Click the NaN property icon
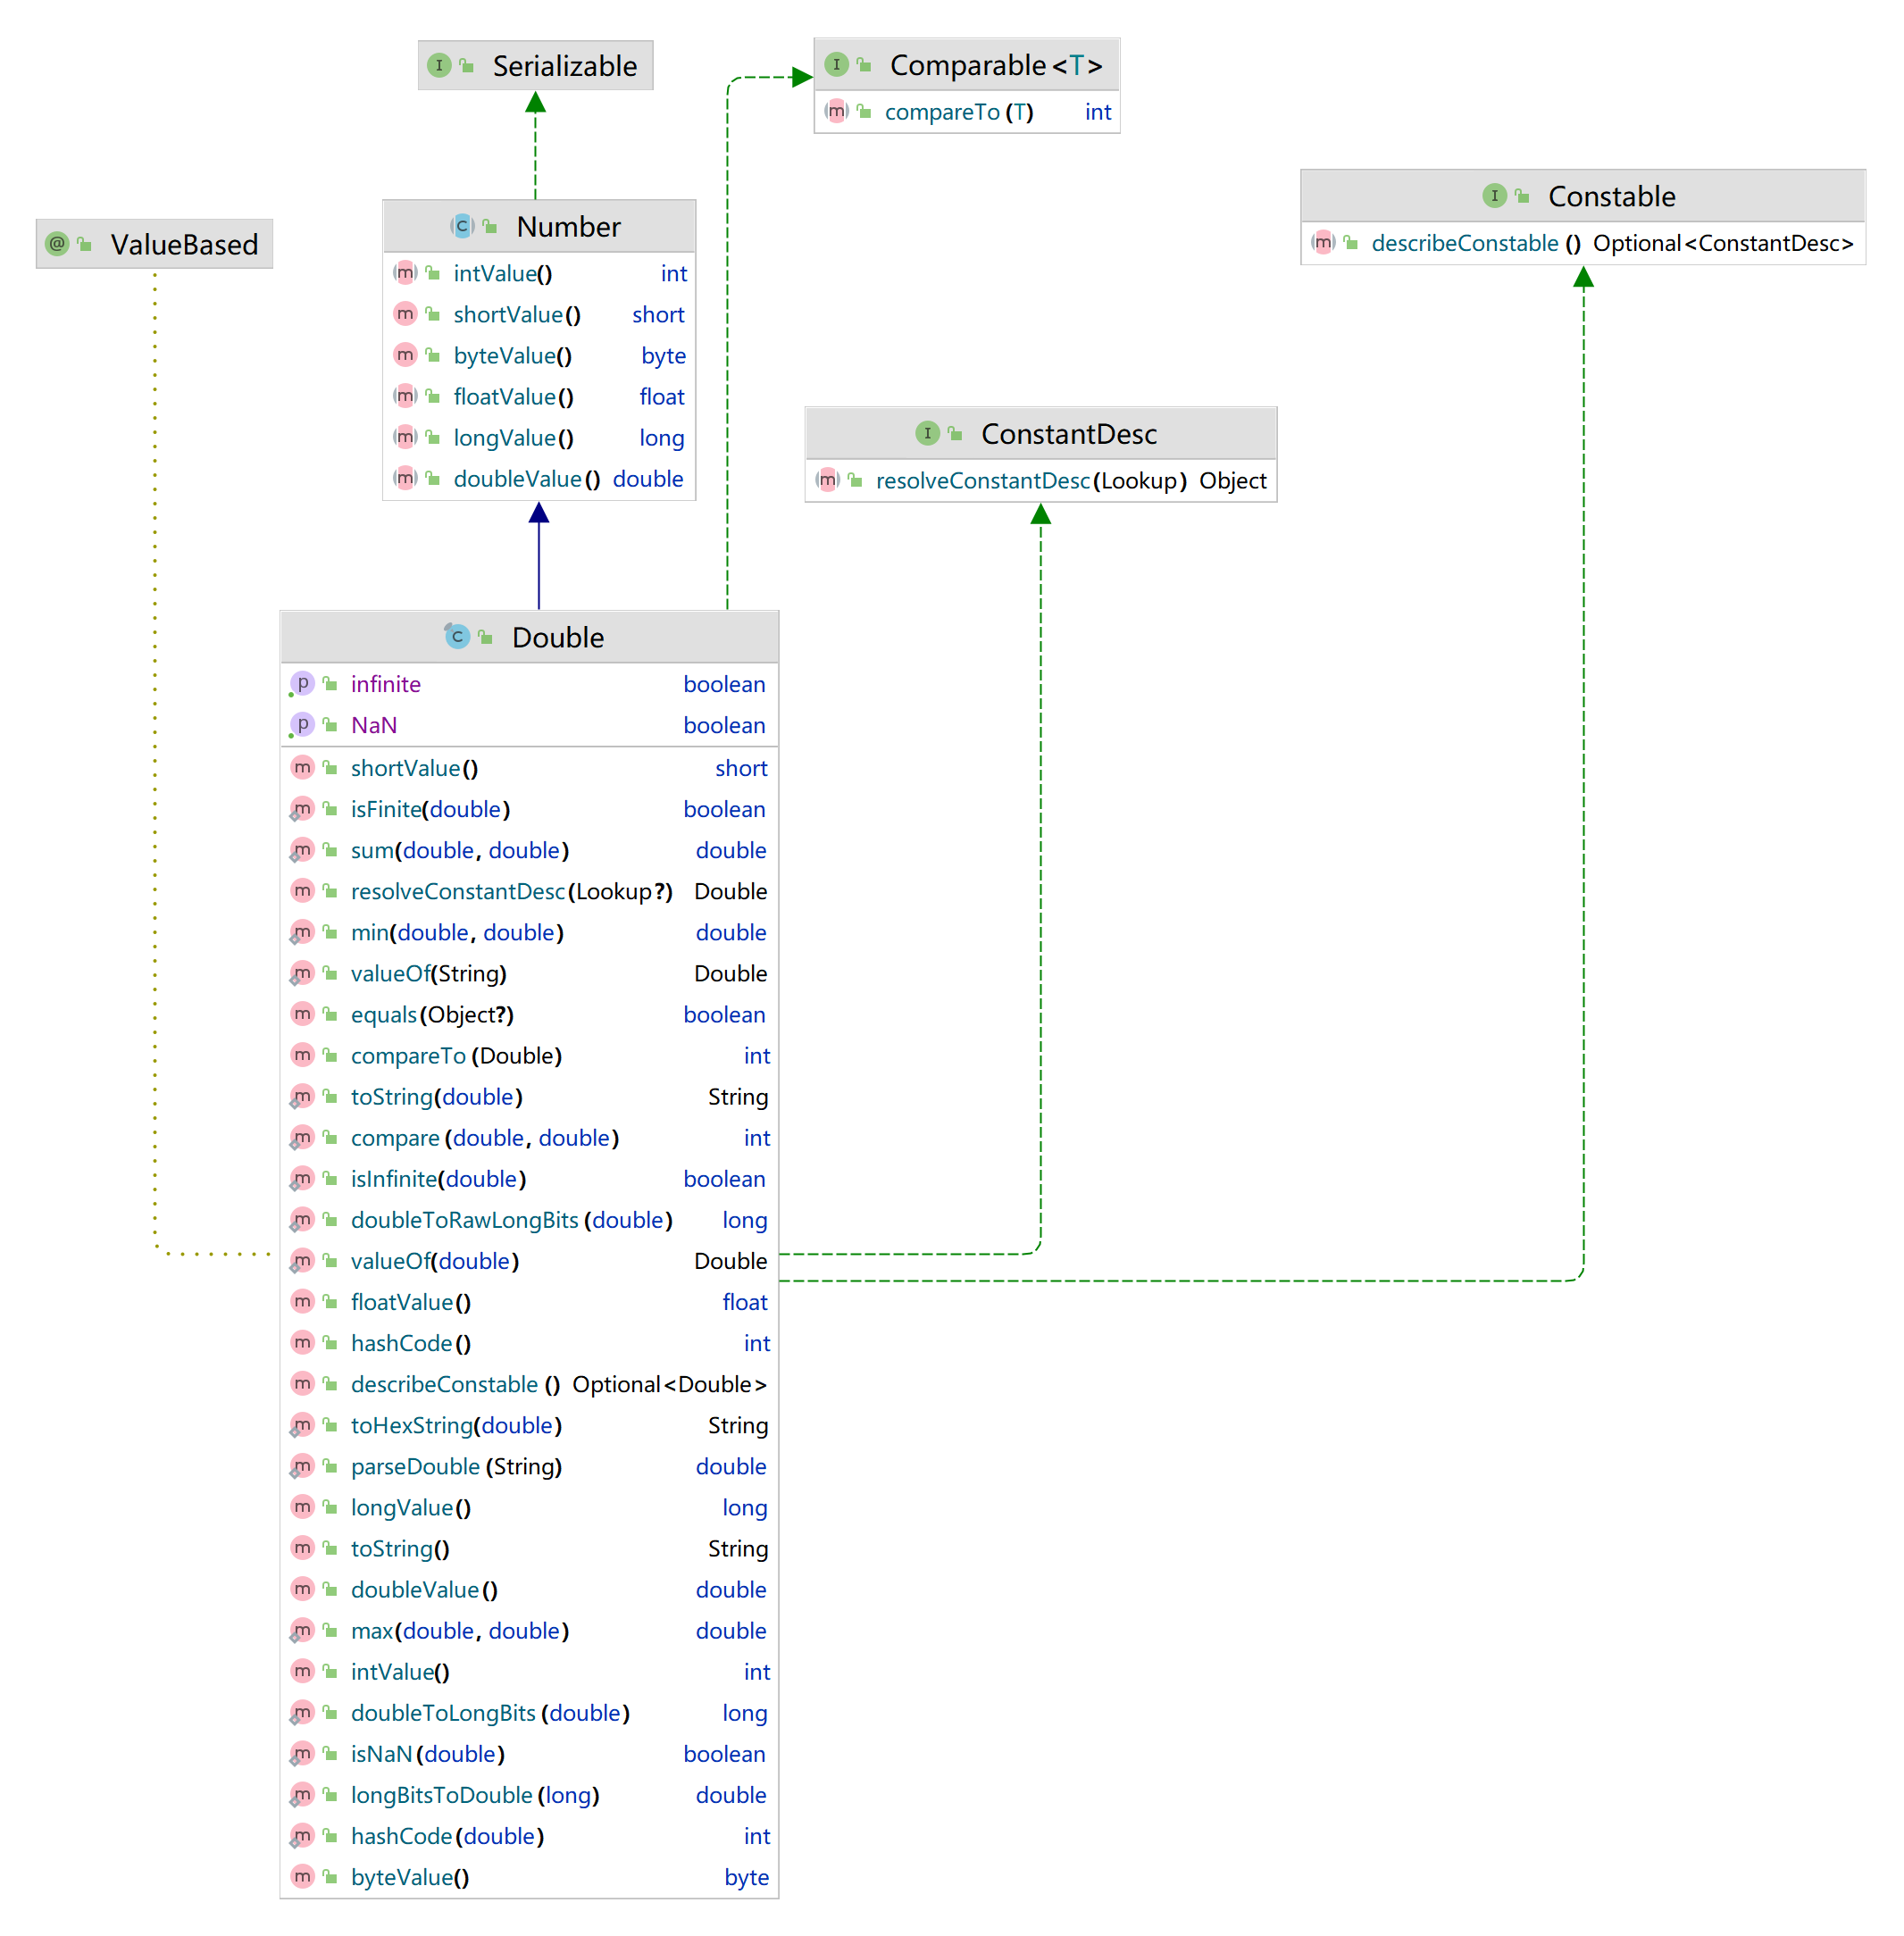The width and height of the screenshot is (1904, 1936). pos(302,725)
